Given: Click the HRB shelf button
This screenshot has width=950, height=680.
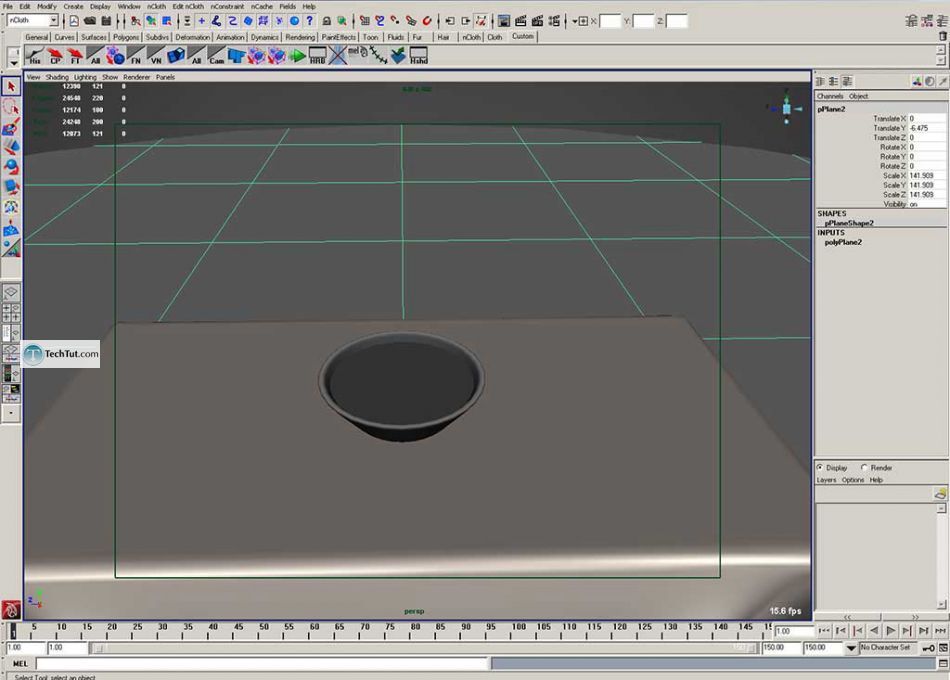Looking at the screenshot, I should [x=317, y=56].
